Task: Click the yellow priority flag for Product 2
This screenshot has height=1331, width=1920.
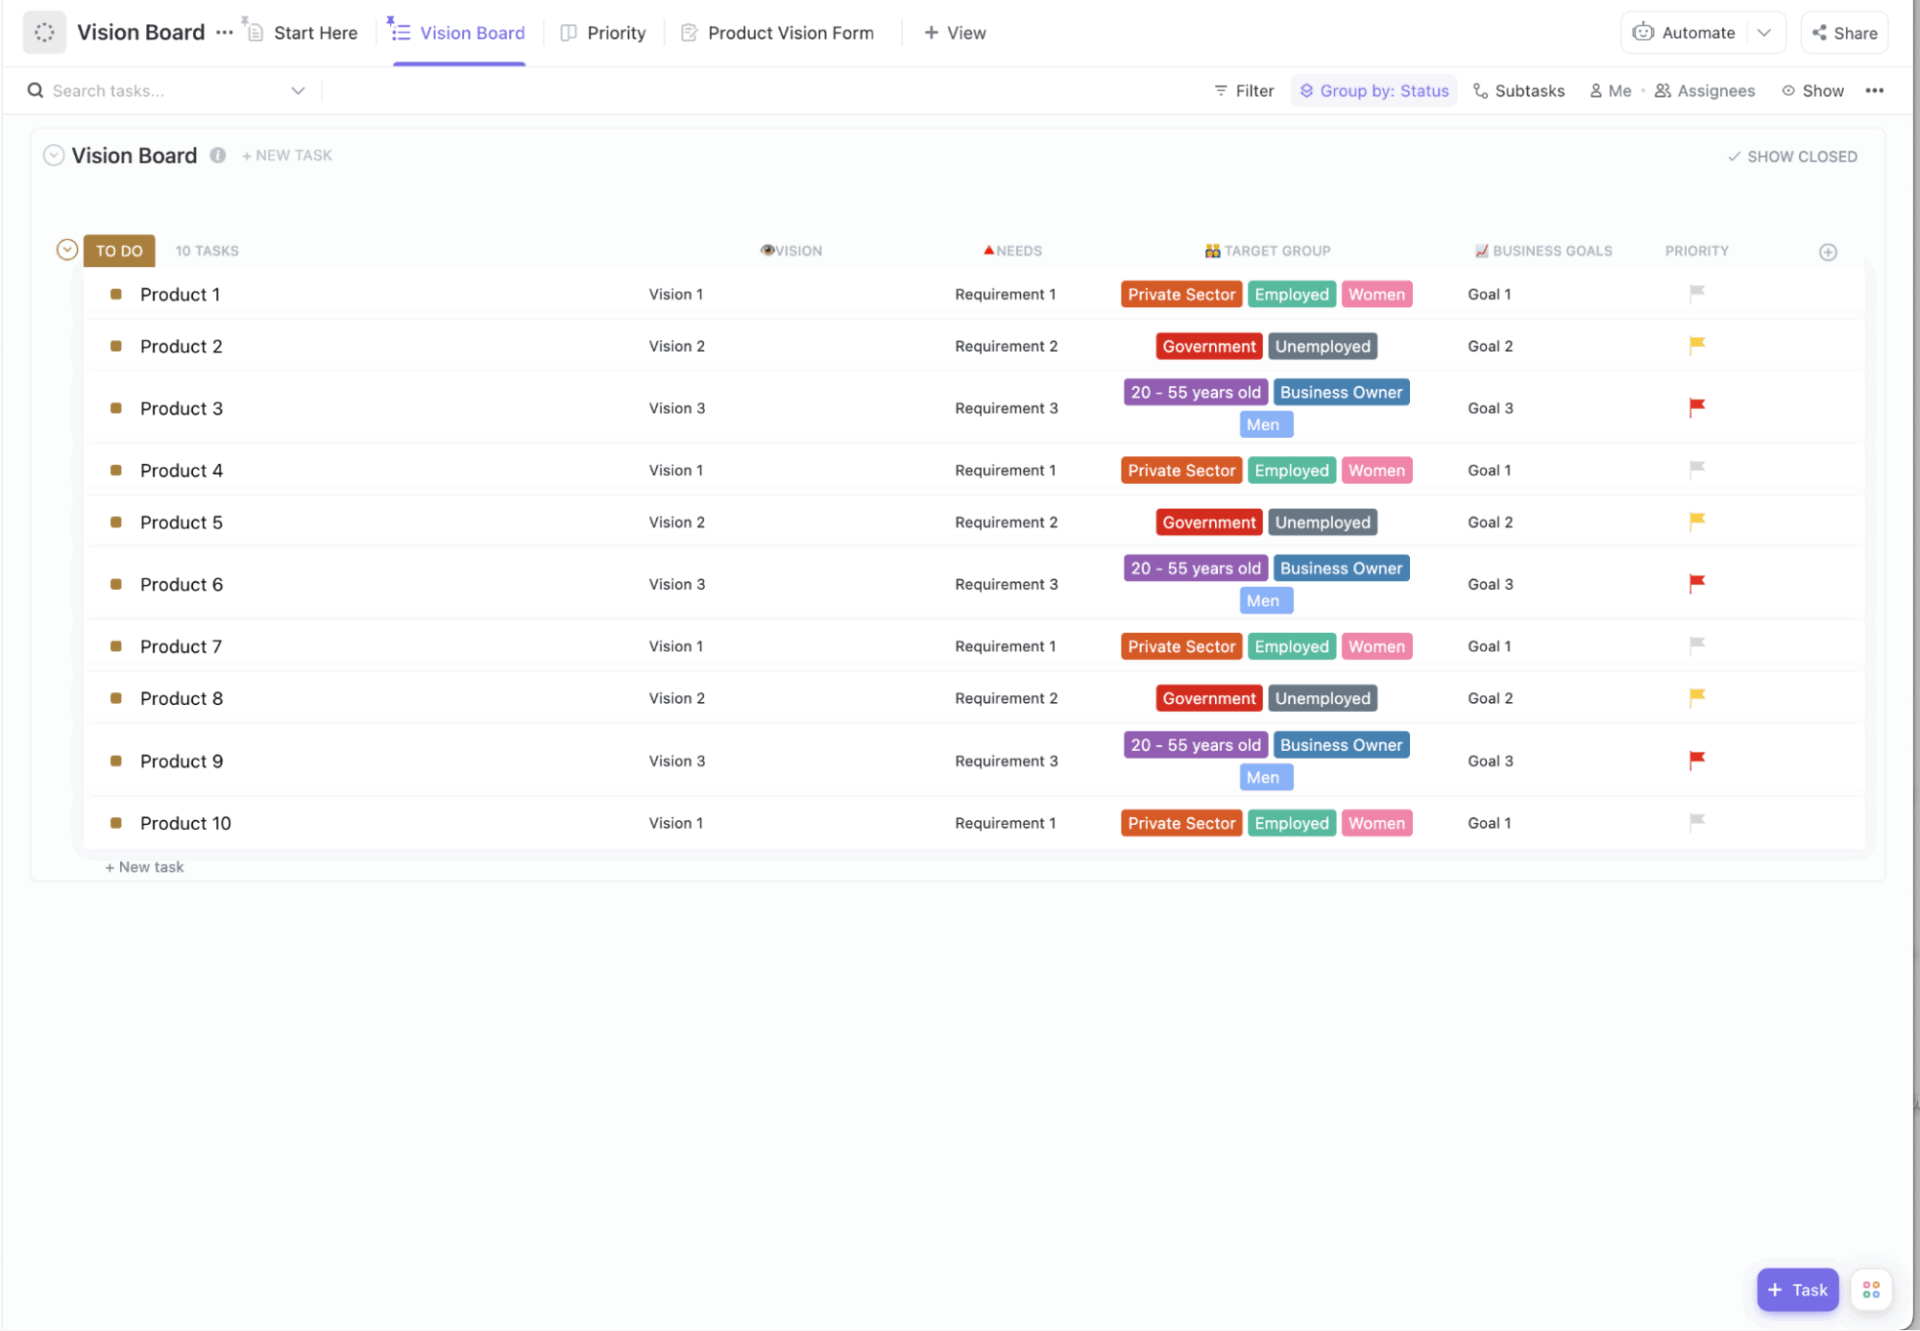Action: point(1696,345)
